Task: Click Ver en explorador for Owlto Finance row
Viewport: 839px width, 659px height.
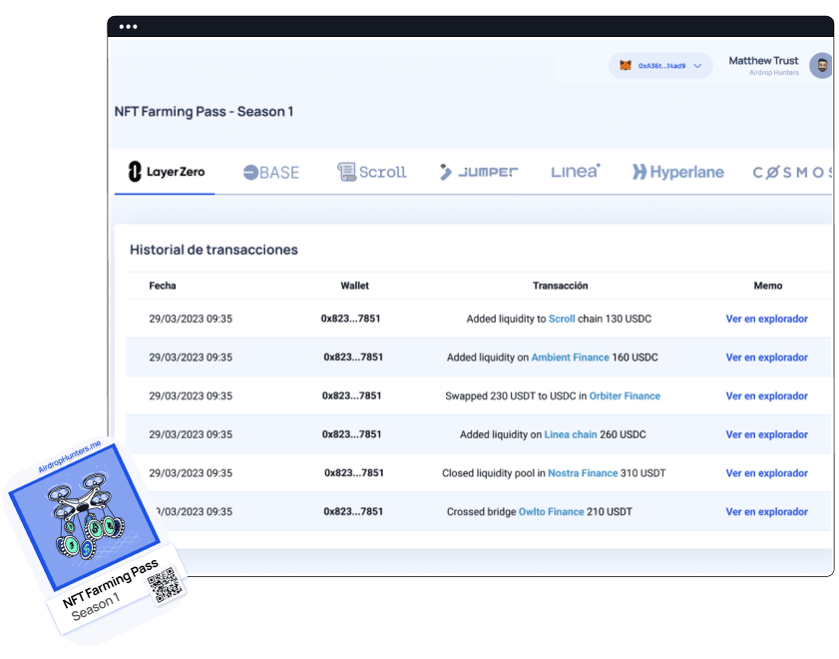Action: click(x=766, y=511)
